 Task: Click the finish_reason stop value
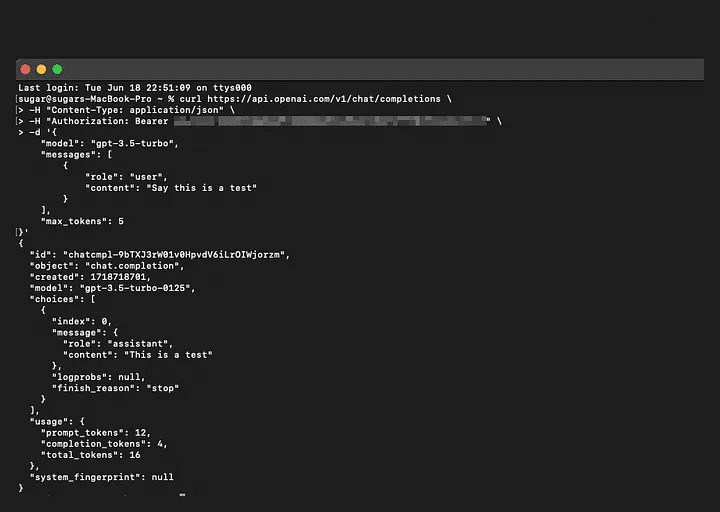click(163, 388)
